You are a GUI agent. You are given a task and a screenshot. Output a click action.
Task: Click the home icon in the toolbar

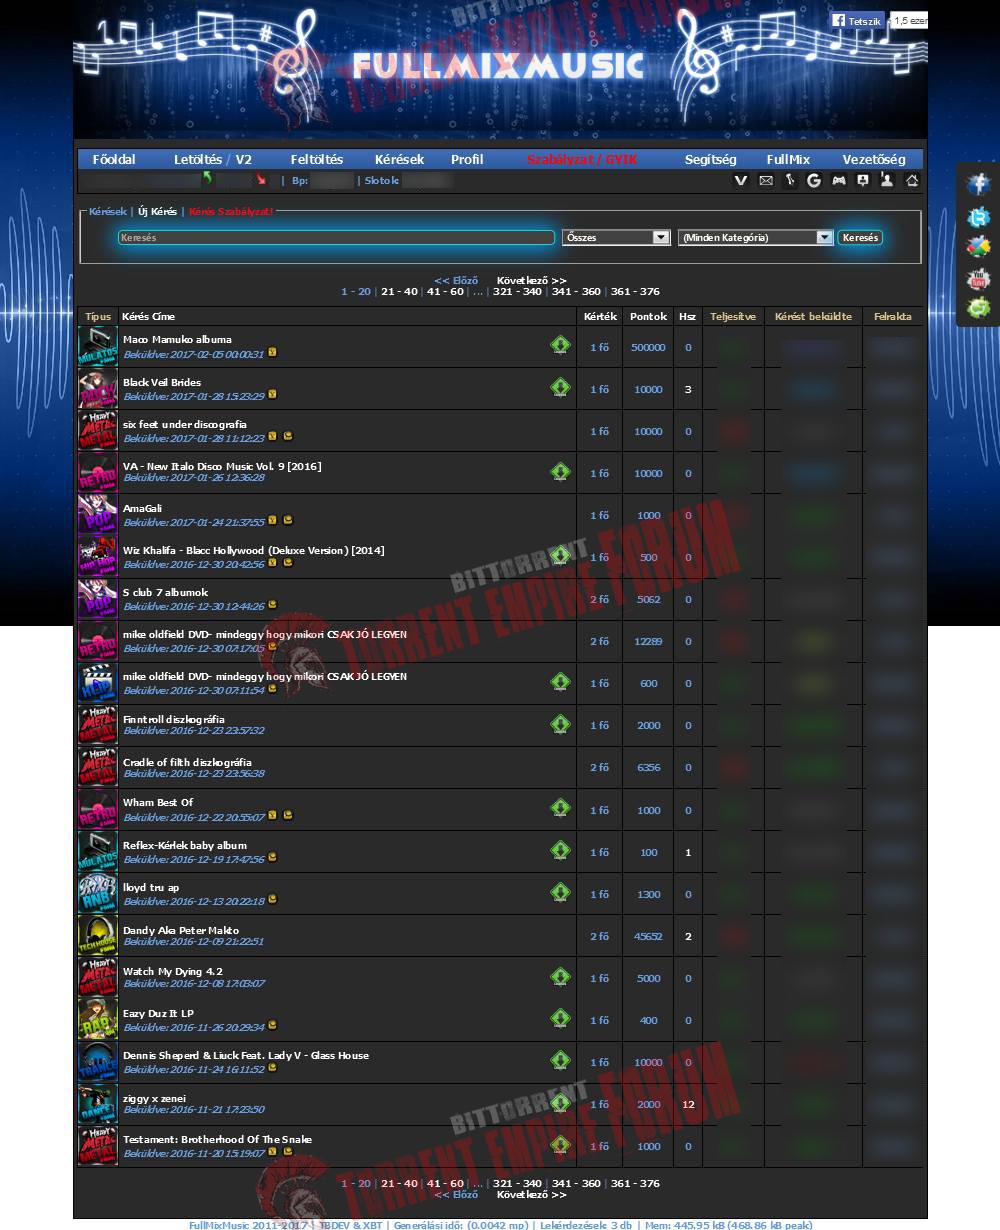pyautogui.click(x=911, y=181)
